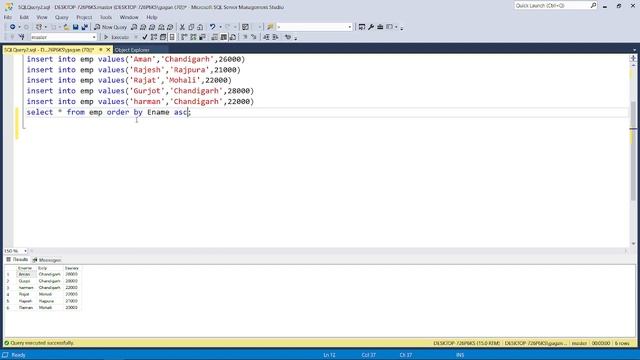The image size is (640, 360).
Task: Switch to the Messages tab
Action: [47, 260]
